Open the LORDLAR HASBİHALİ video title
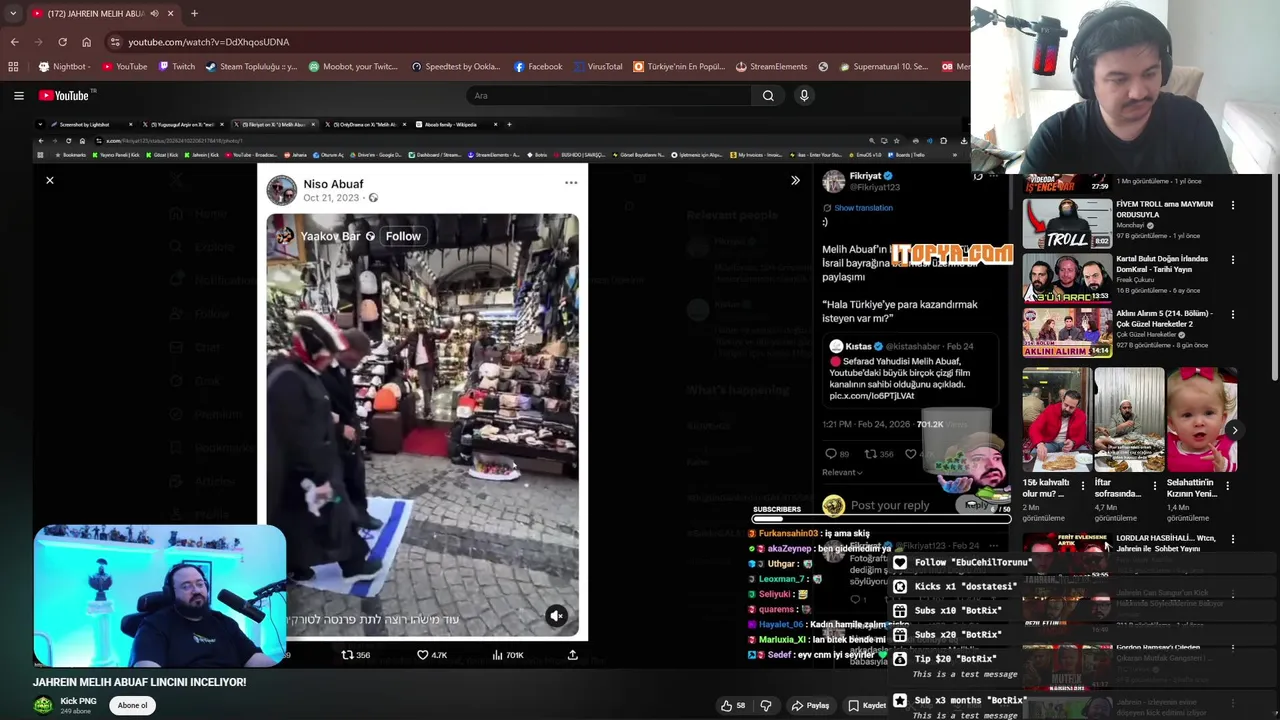1280x720 pixels. (1165, 543)
